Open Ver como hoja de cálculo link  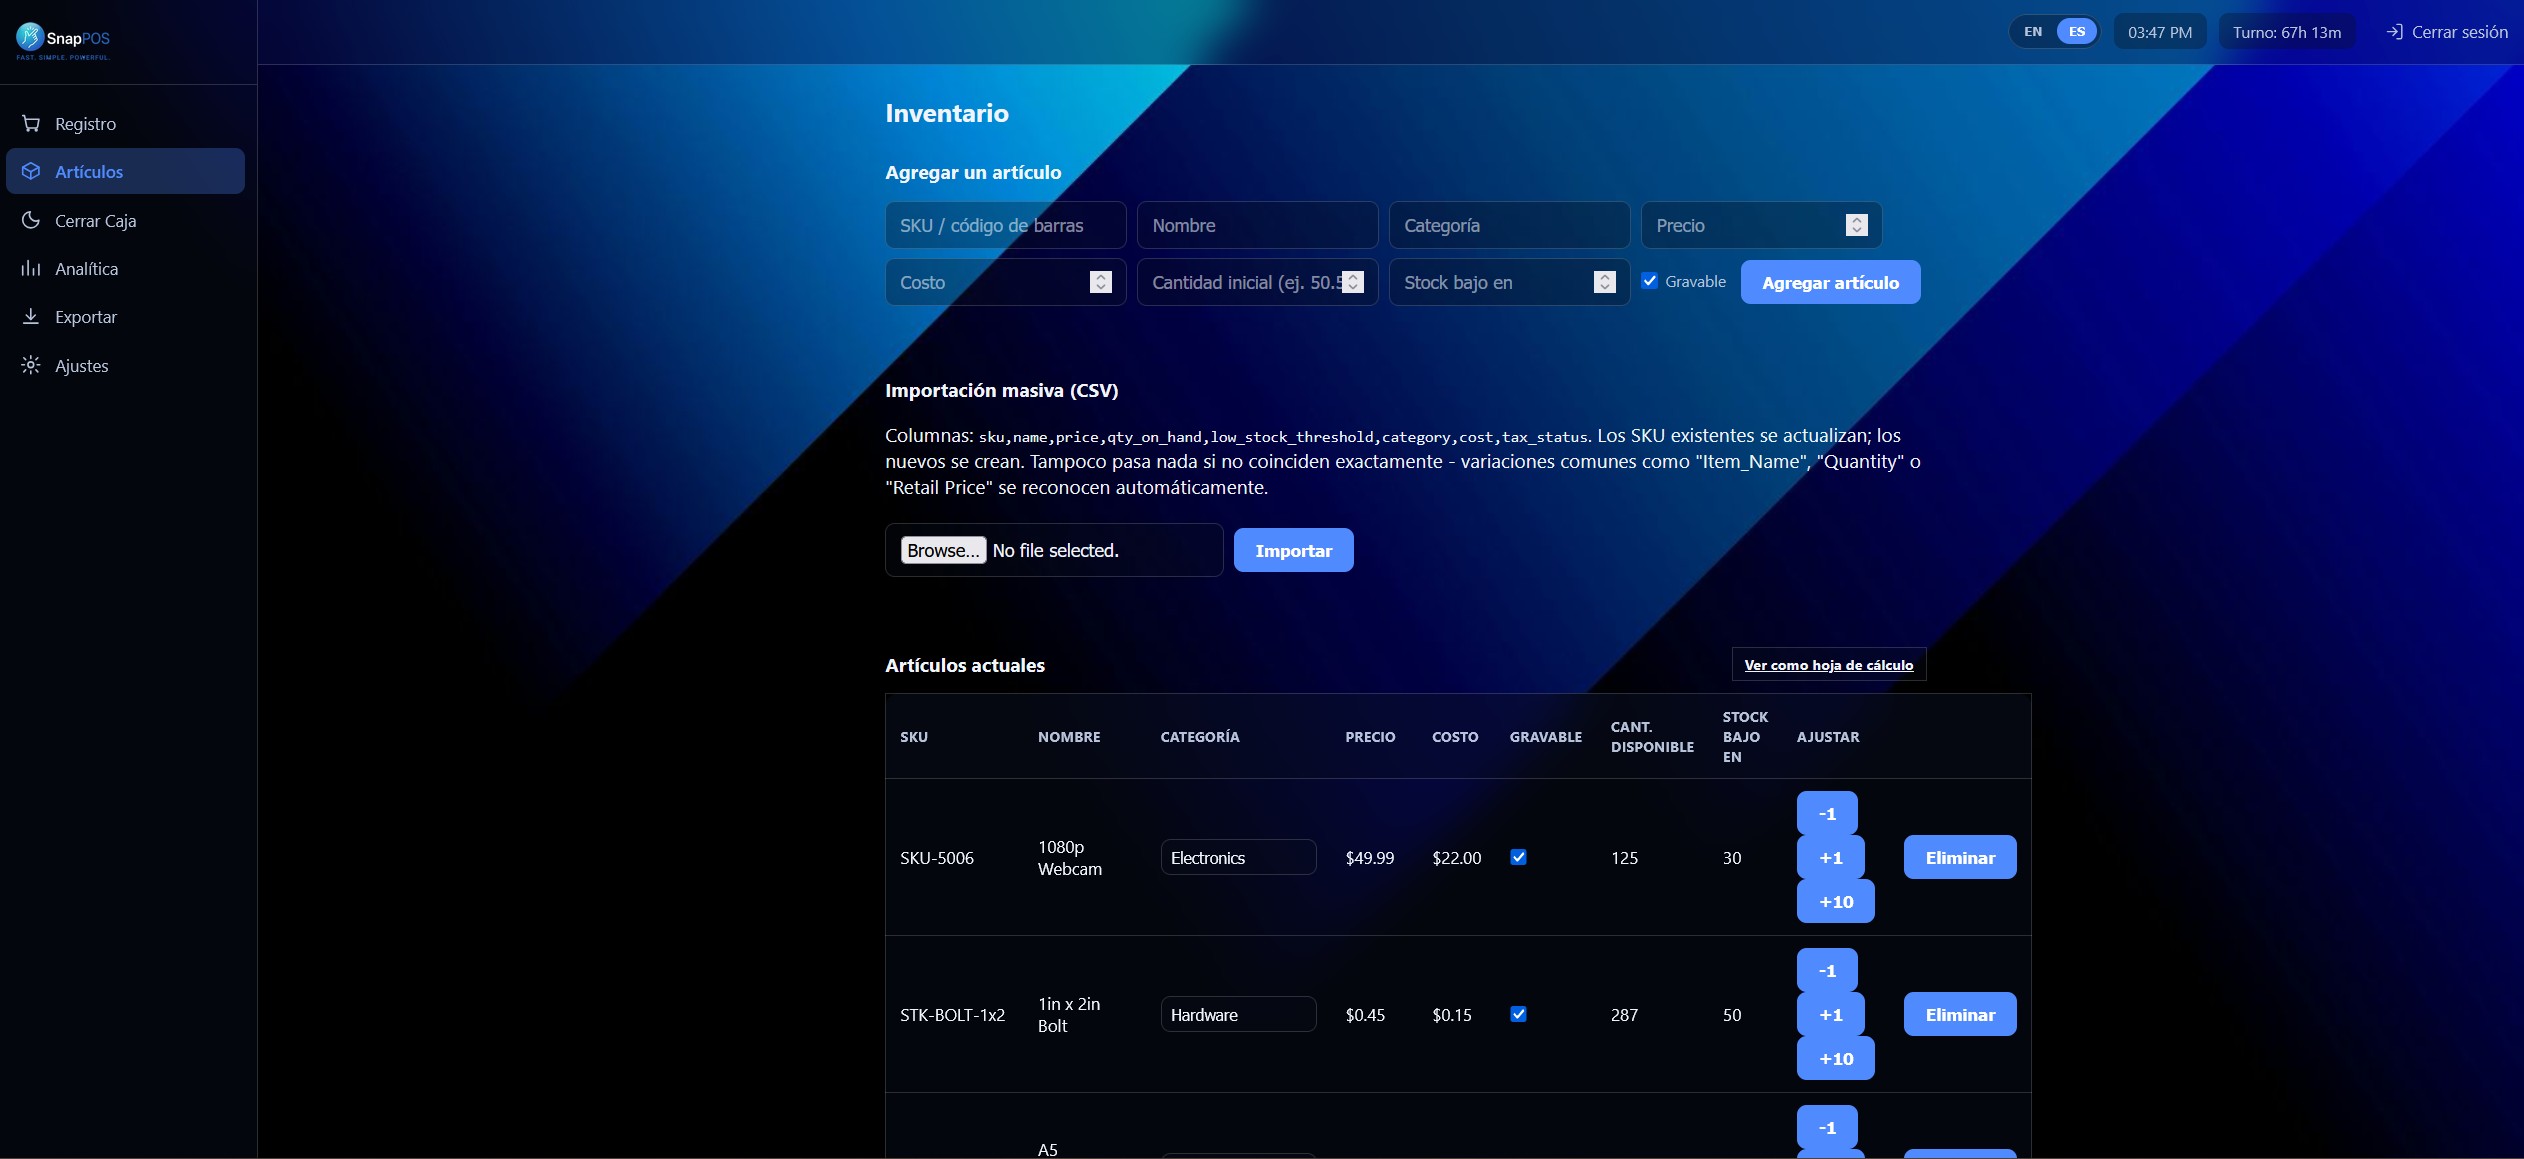click(x=1828, y=665)
